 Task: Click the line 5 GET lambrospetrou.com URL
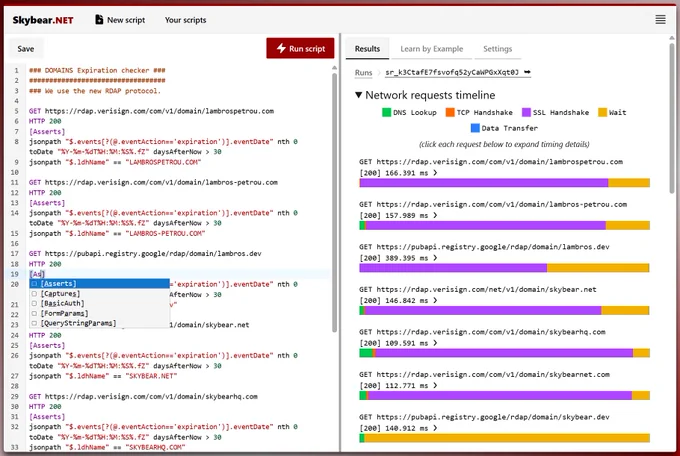(x=159, y=111)
